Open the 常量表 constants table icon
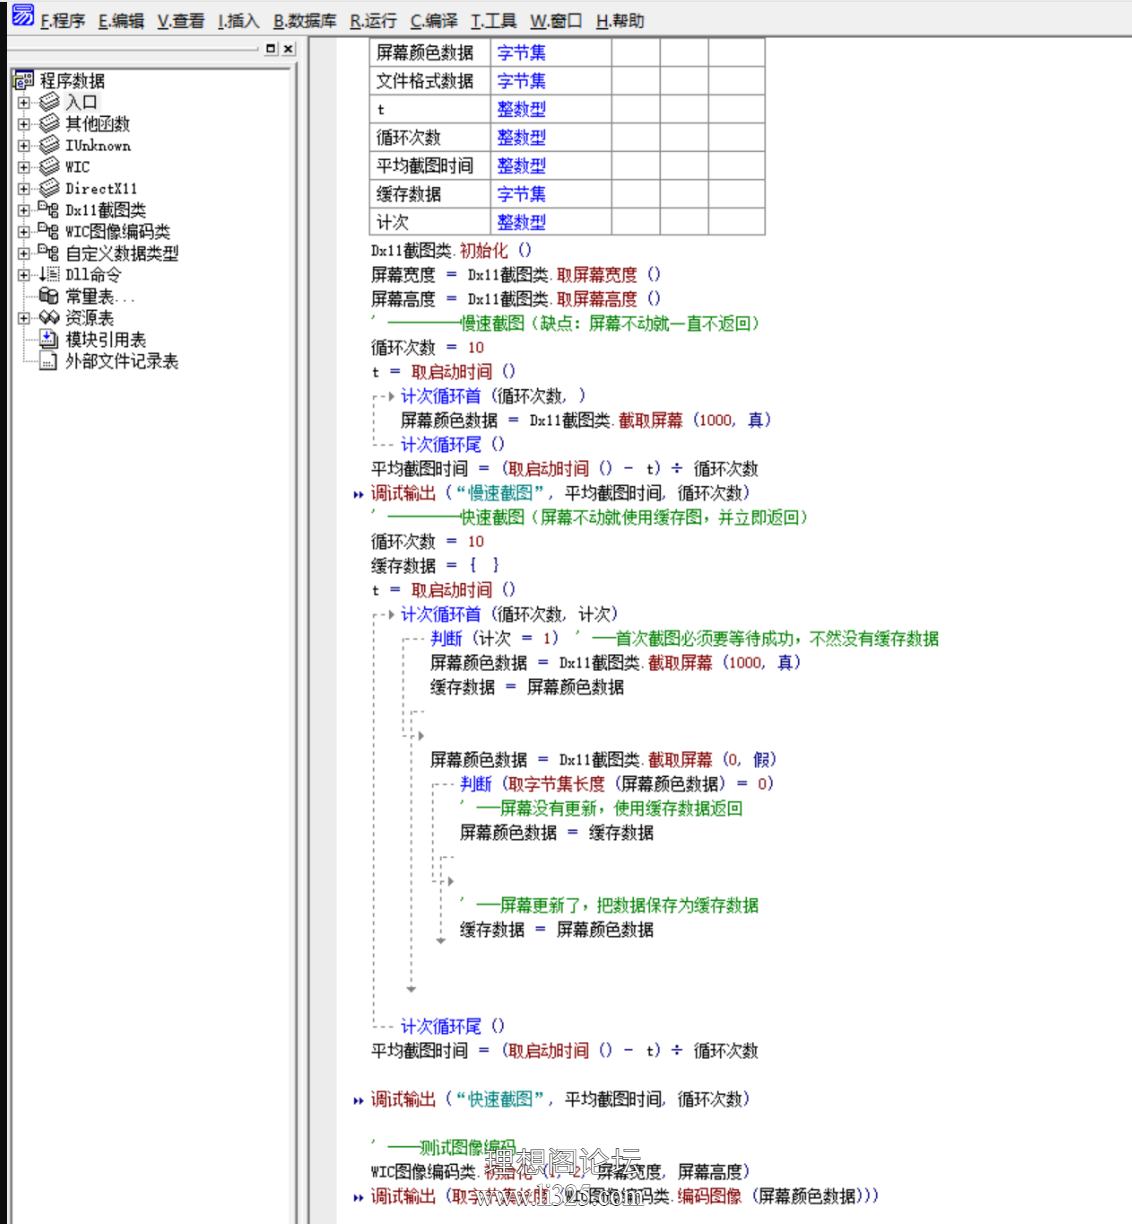This screenshot has height=1224, width=1132. coord(49,295)
